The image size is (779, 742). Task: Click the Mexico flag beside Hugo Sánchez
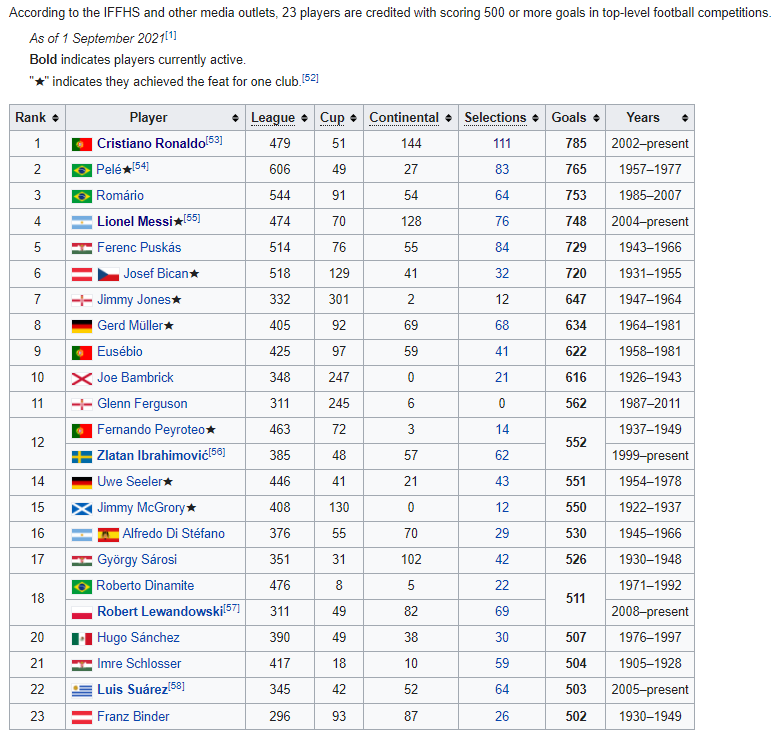tap(81, 638)
